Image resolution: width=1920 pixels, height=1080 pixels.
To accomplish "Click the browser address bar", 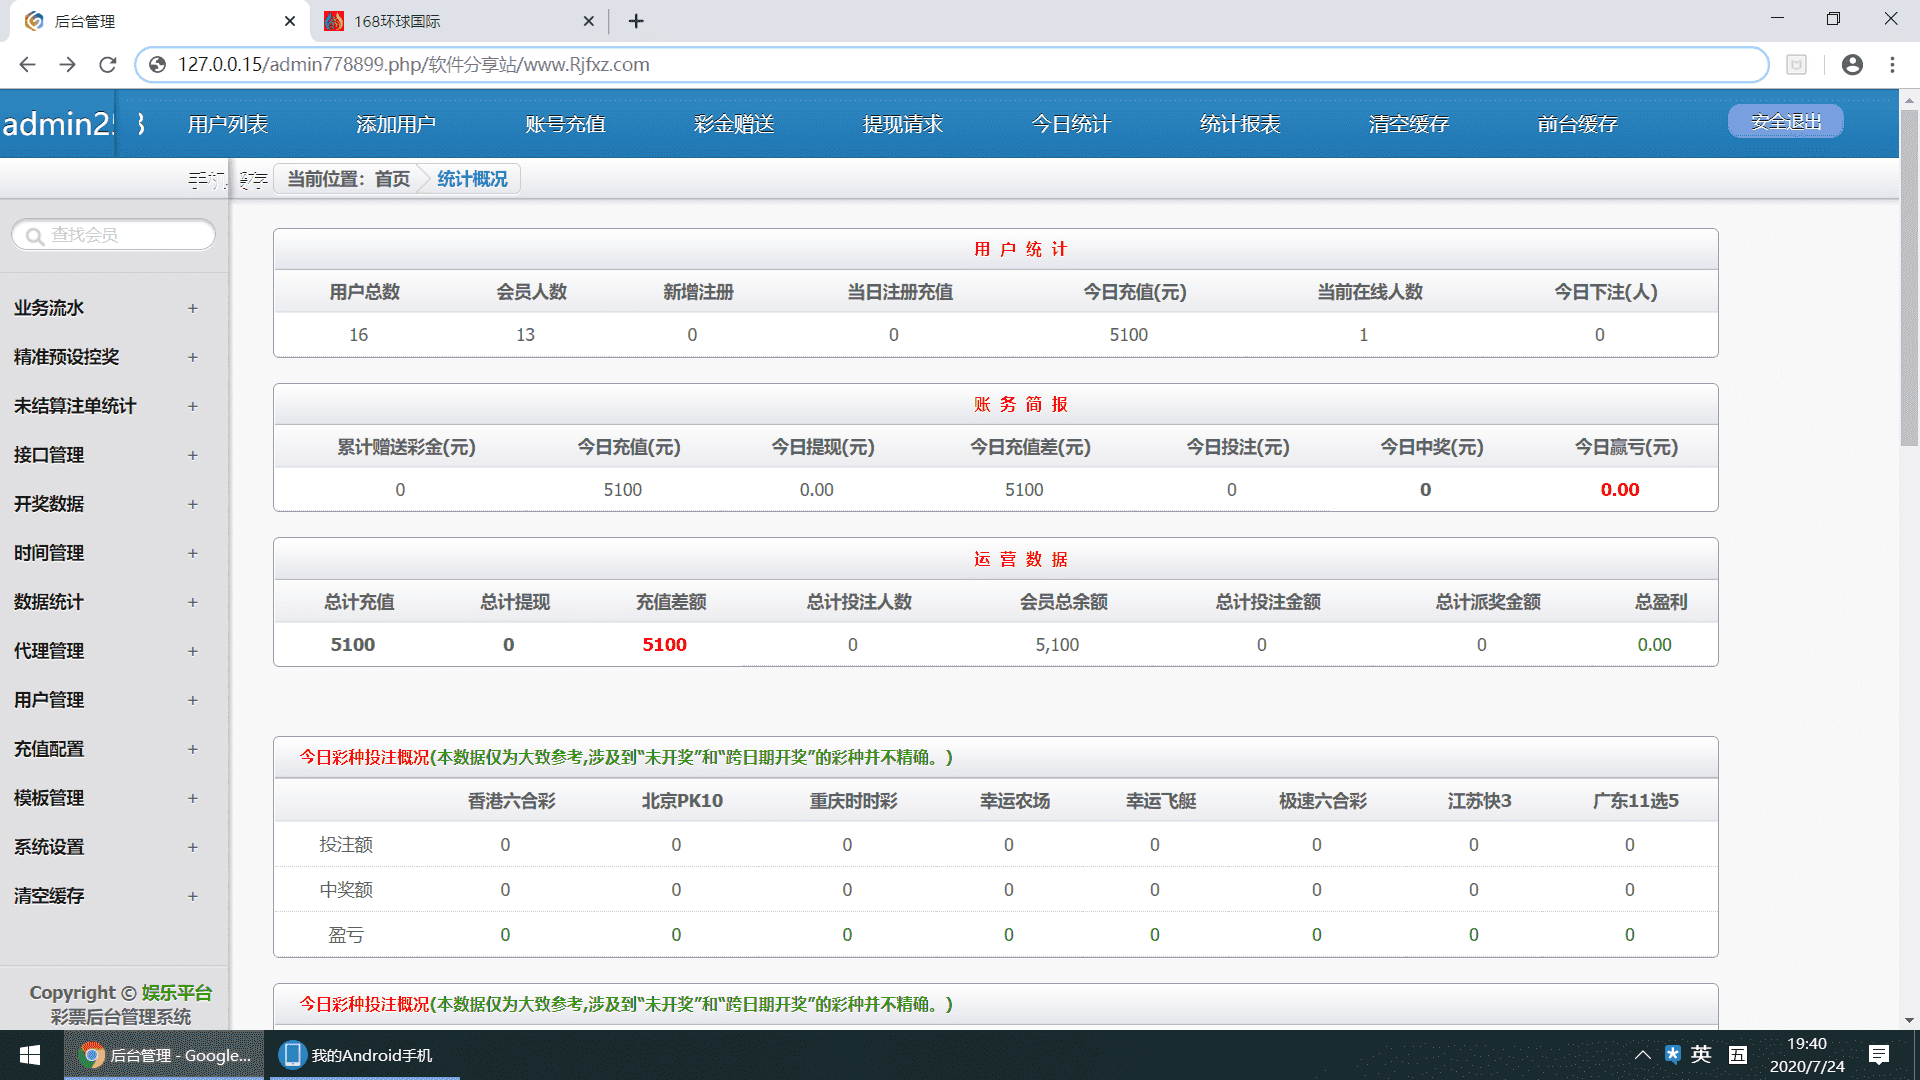I will tap(950, 64).
